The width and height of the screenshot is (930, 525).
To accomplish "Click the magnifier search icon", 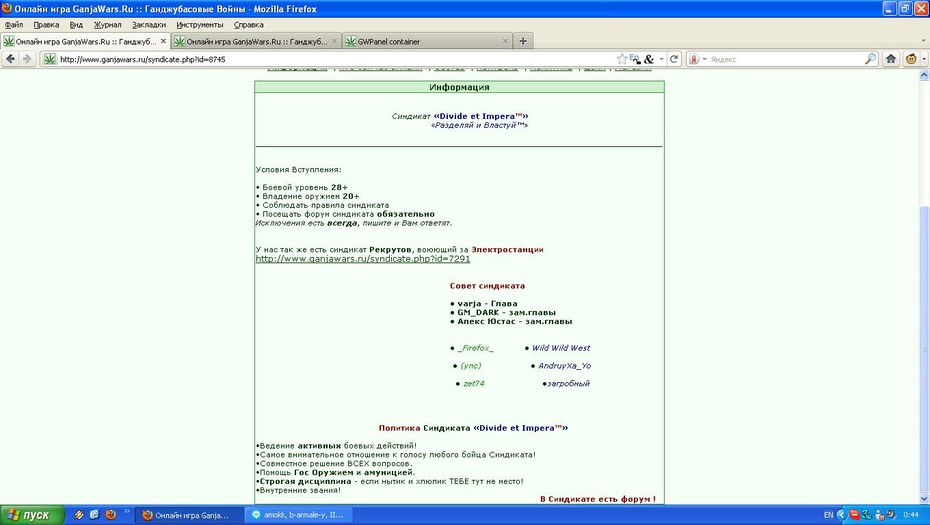I will click(x=870, y=59).
